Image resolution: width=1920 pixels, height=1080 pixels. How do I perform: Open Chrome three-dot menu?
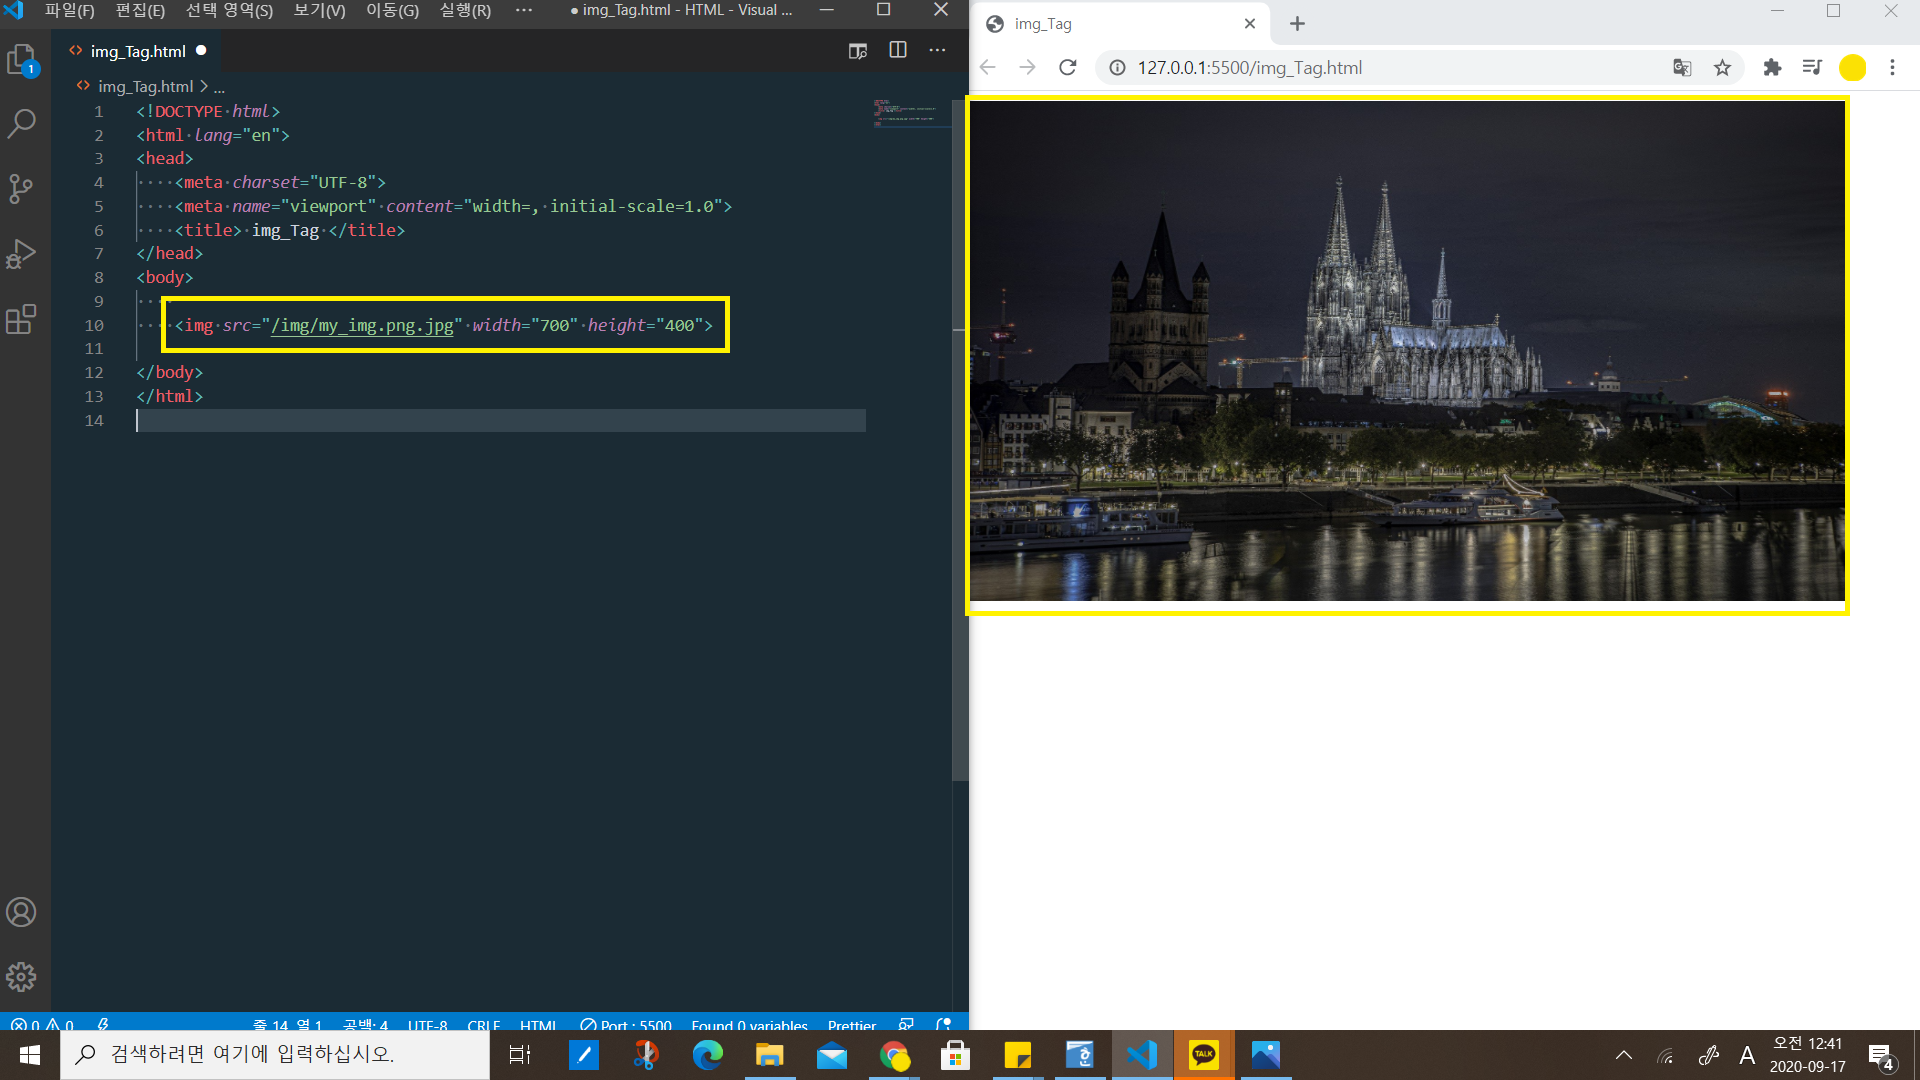pyautogui.click(x=1892, y=68)
